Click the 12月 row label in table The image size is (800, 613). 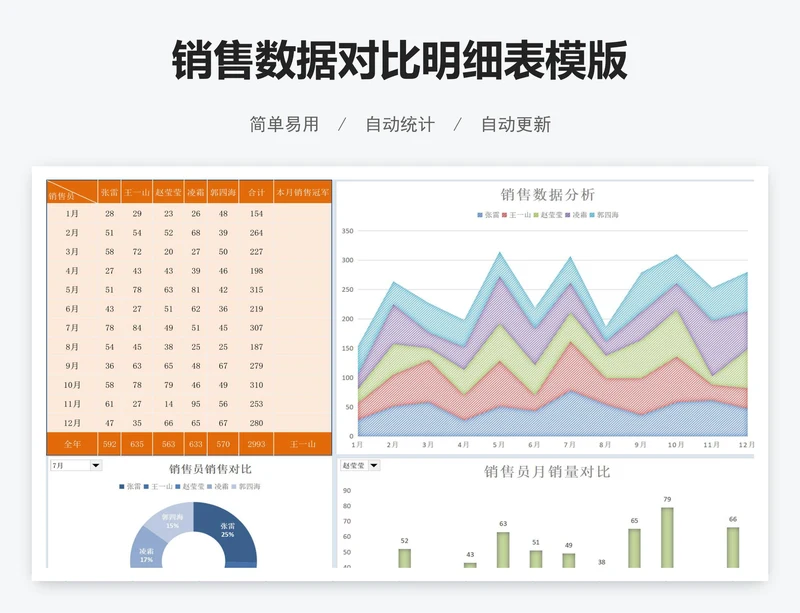pos(72,423)
